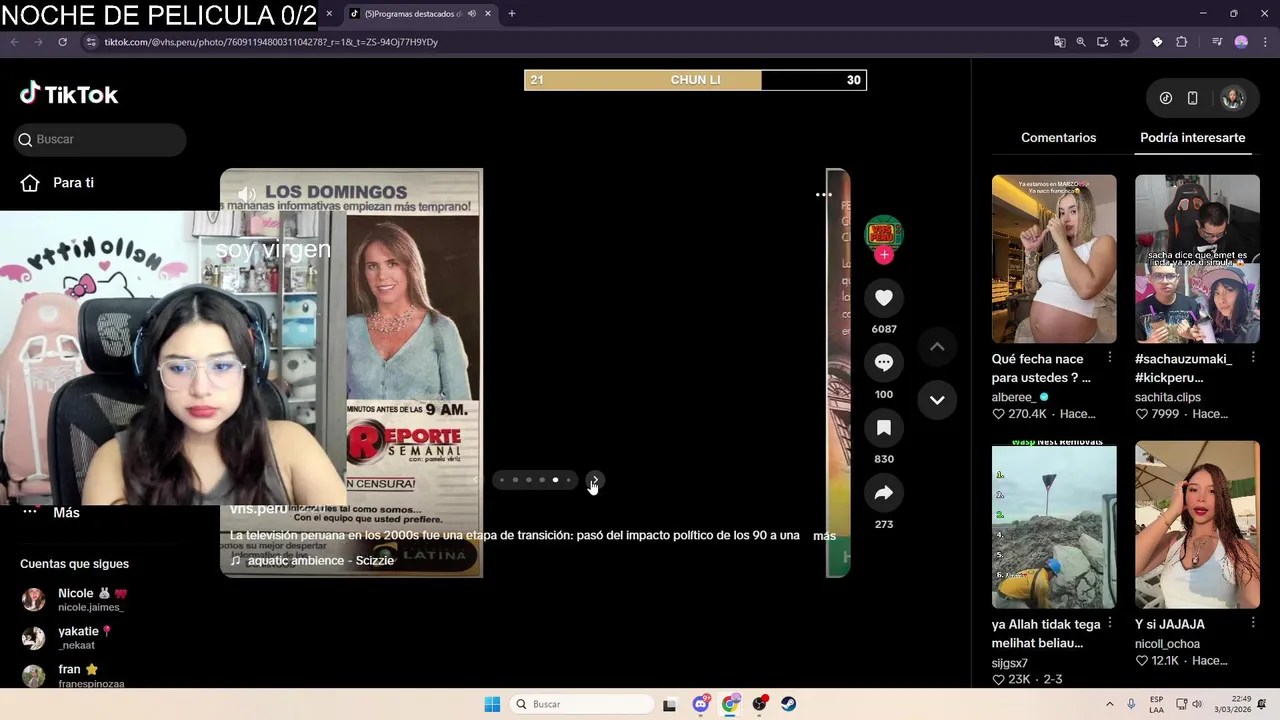The height and width of the screenshot is (720, 1280).
Task: Switch to the Comentarios tab
Action: (x=1058, y=138)
